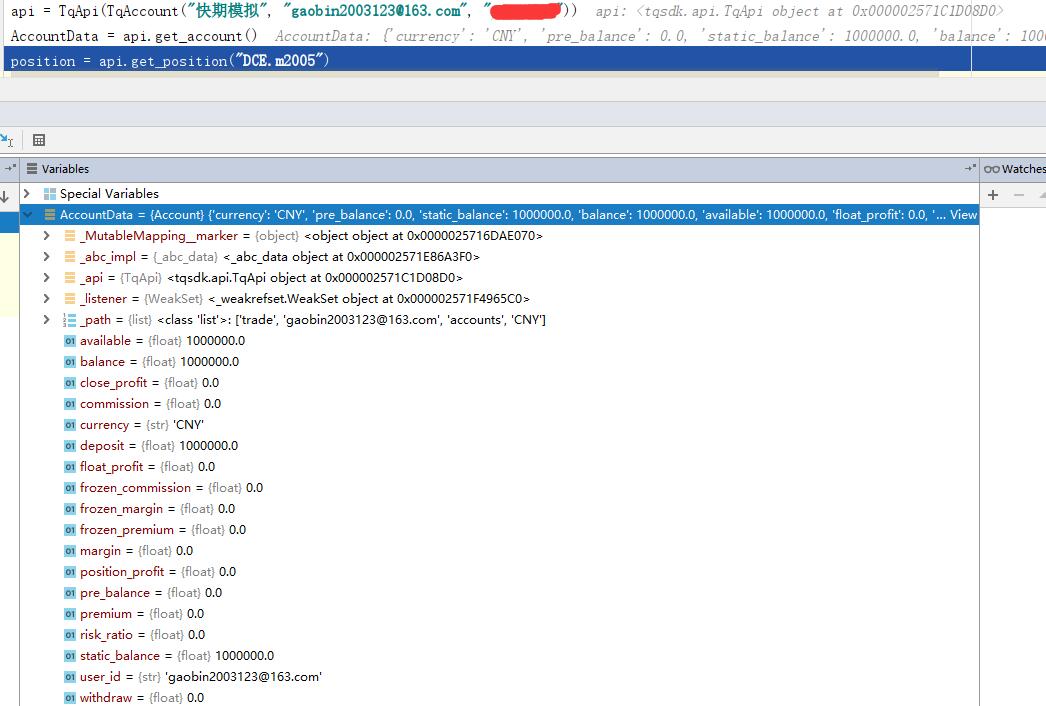1046x706 pixels.
Task: Add a new watch with plus icon
Action: click(993, 195)
